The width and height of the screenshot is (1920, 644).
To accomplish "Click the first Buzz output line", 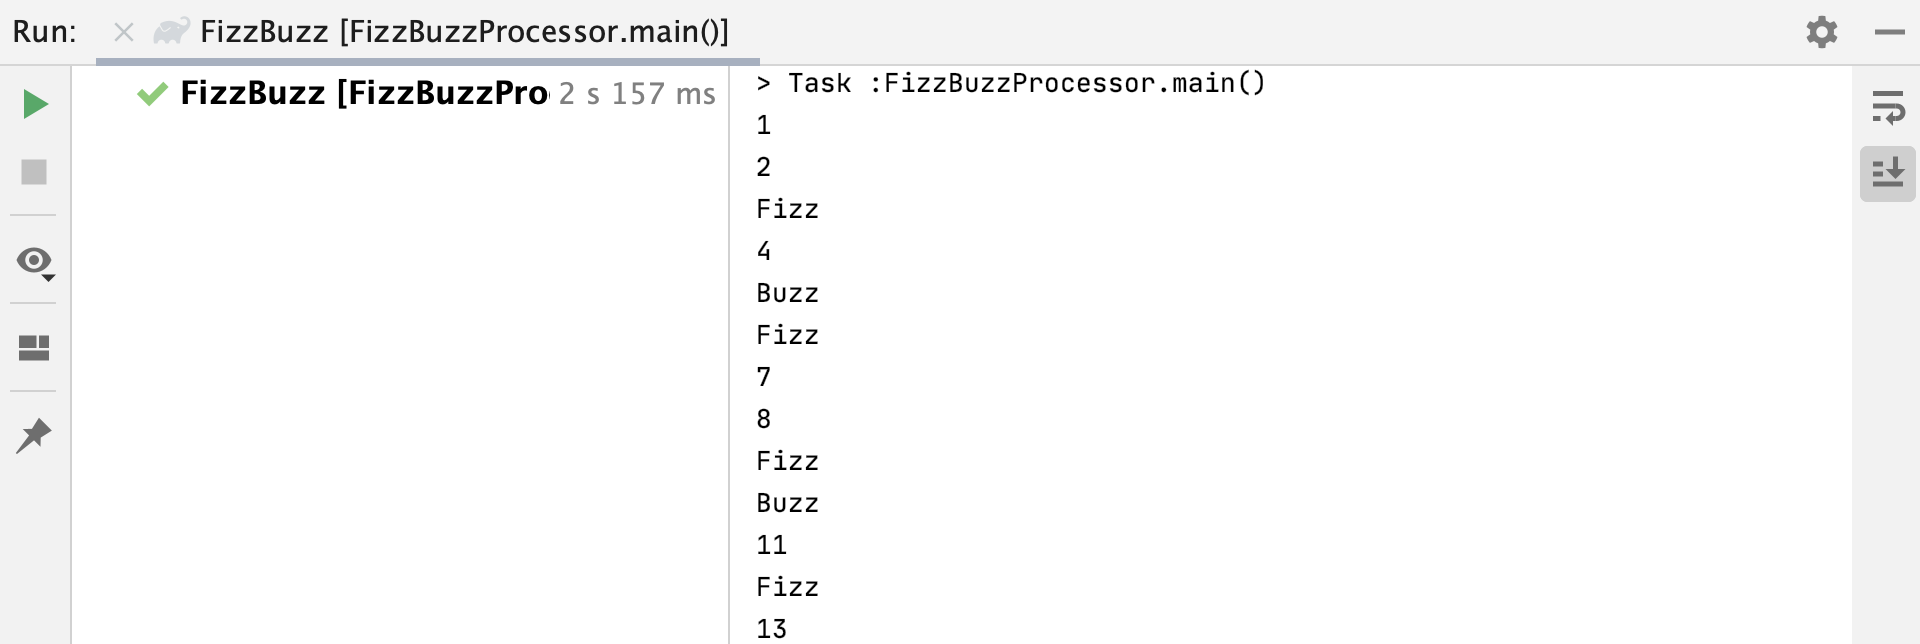I will click(x=788, y=293).
